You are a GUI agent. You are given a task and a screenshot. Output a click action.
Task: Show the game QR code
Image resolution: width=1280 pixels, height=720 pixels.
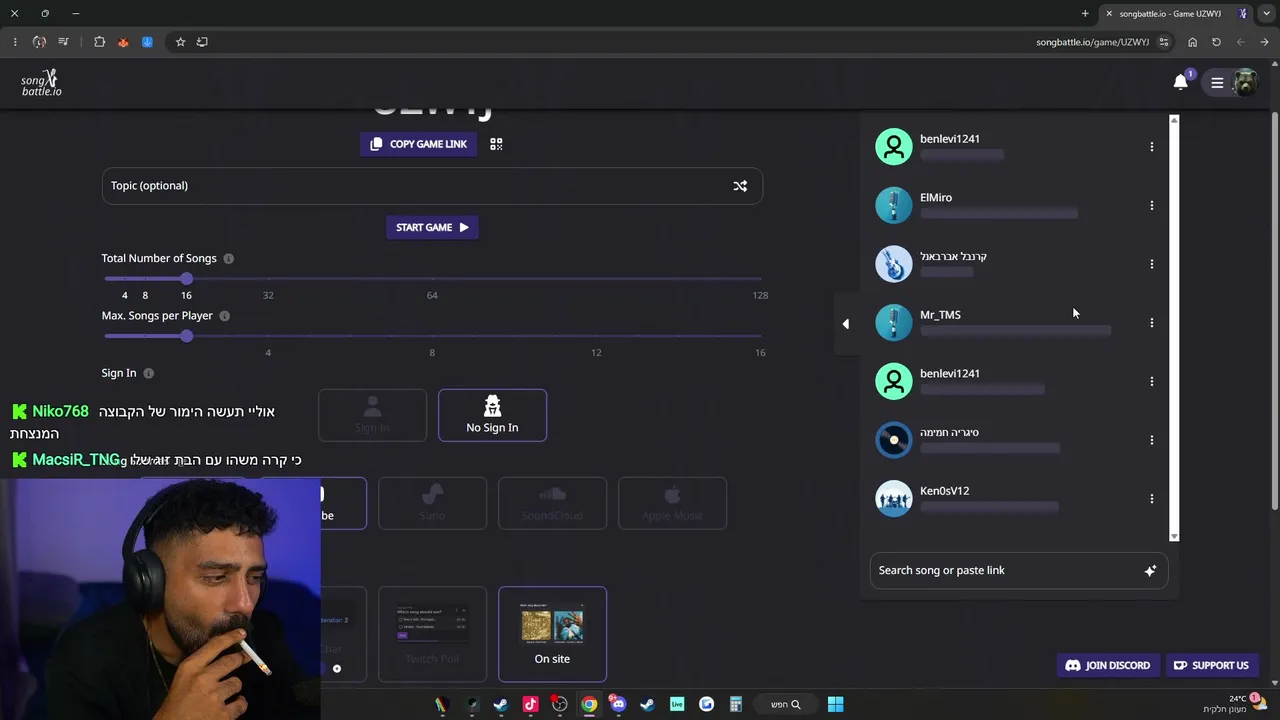tap(496, 144)
